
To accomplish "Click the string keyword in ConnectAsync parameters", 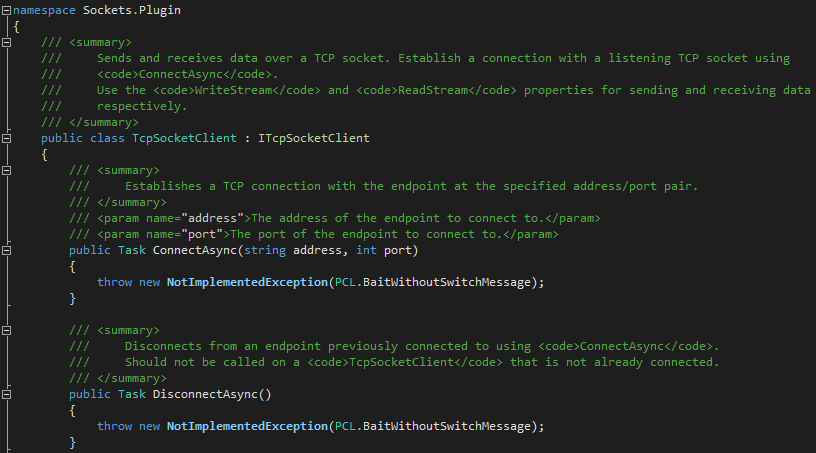I will (265, 250).
